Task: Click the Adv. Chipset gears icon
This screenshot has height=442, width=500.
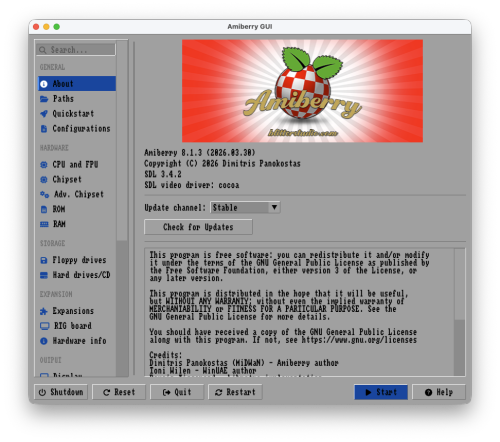Action: (44, 194)
